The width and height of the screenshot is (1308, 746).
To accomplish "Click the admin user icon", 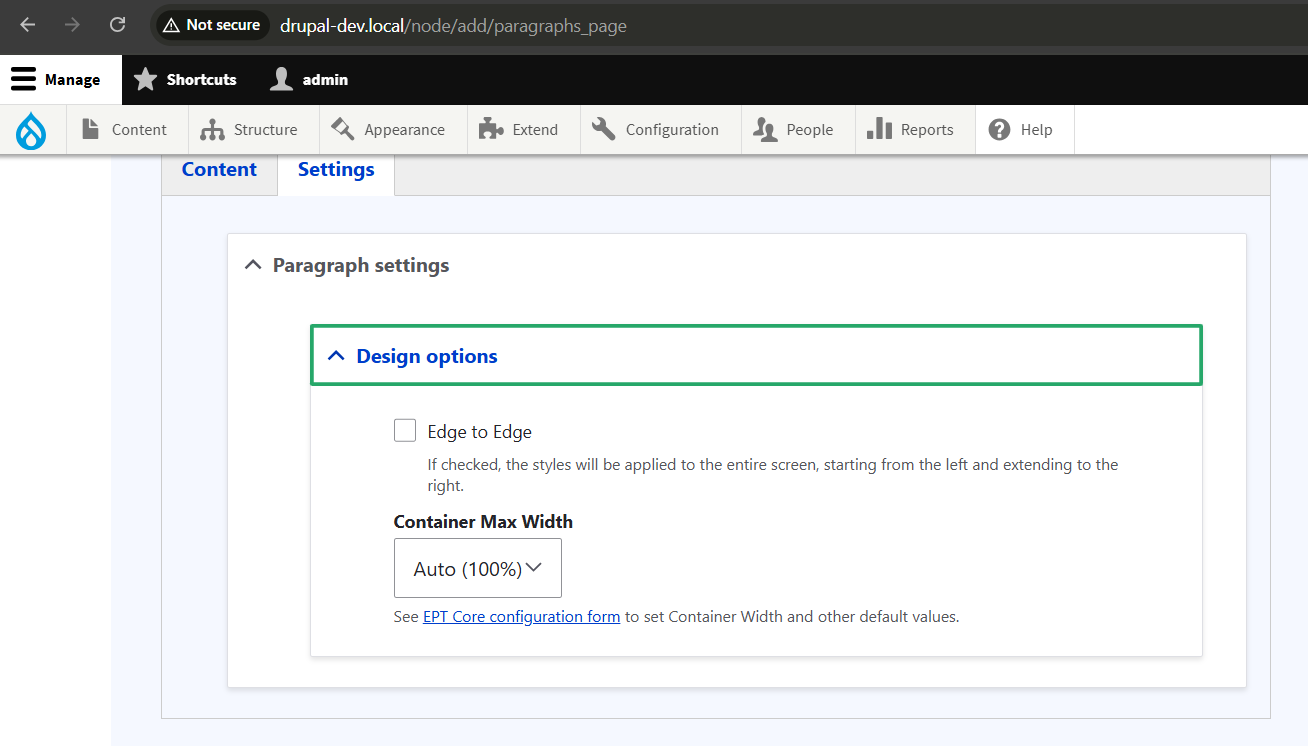I will [282, 80].
